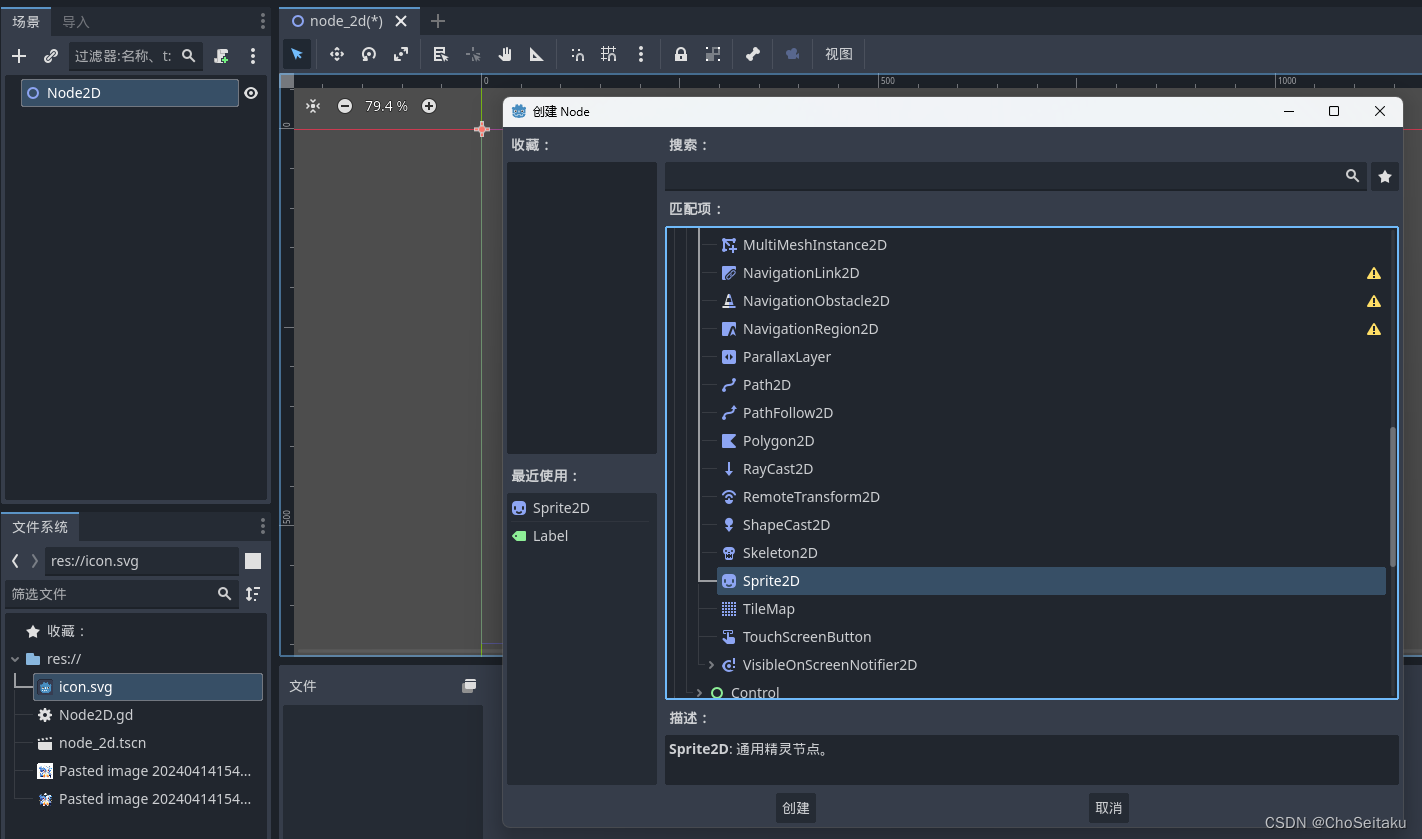This screenshot has width=1422, height=839.
Task: Open the file sort options
Action: coord(253,594)
